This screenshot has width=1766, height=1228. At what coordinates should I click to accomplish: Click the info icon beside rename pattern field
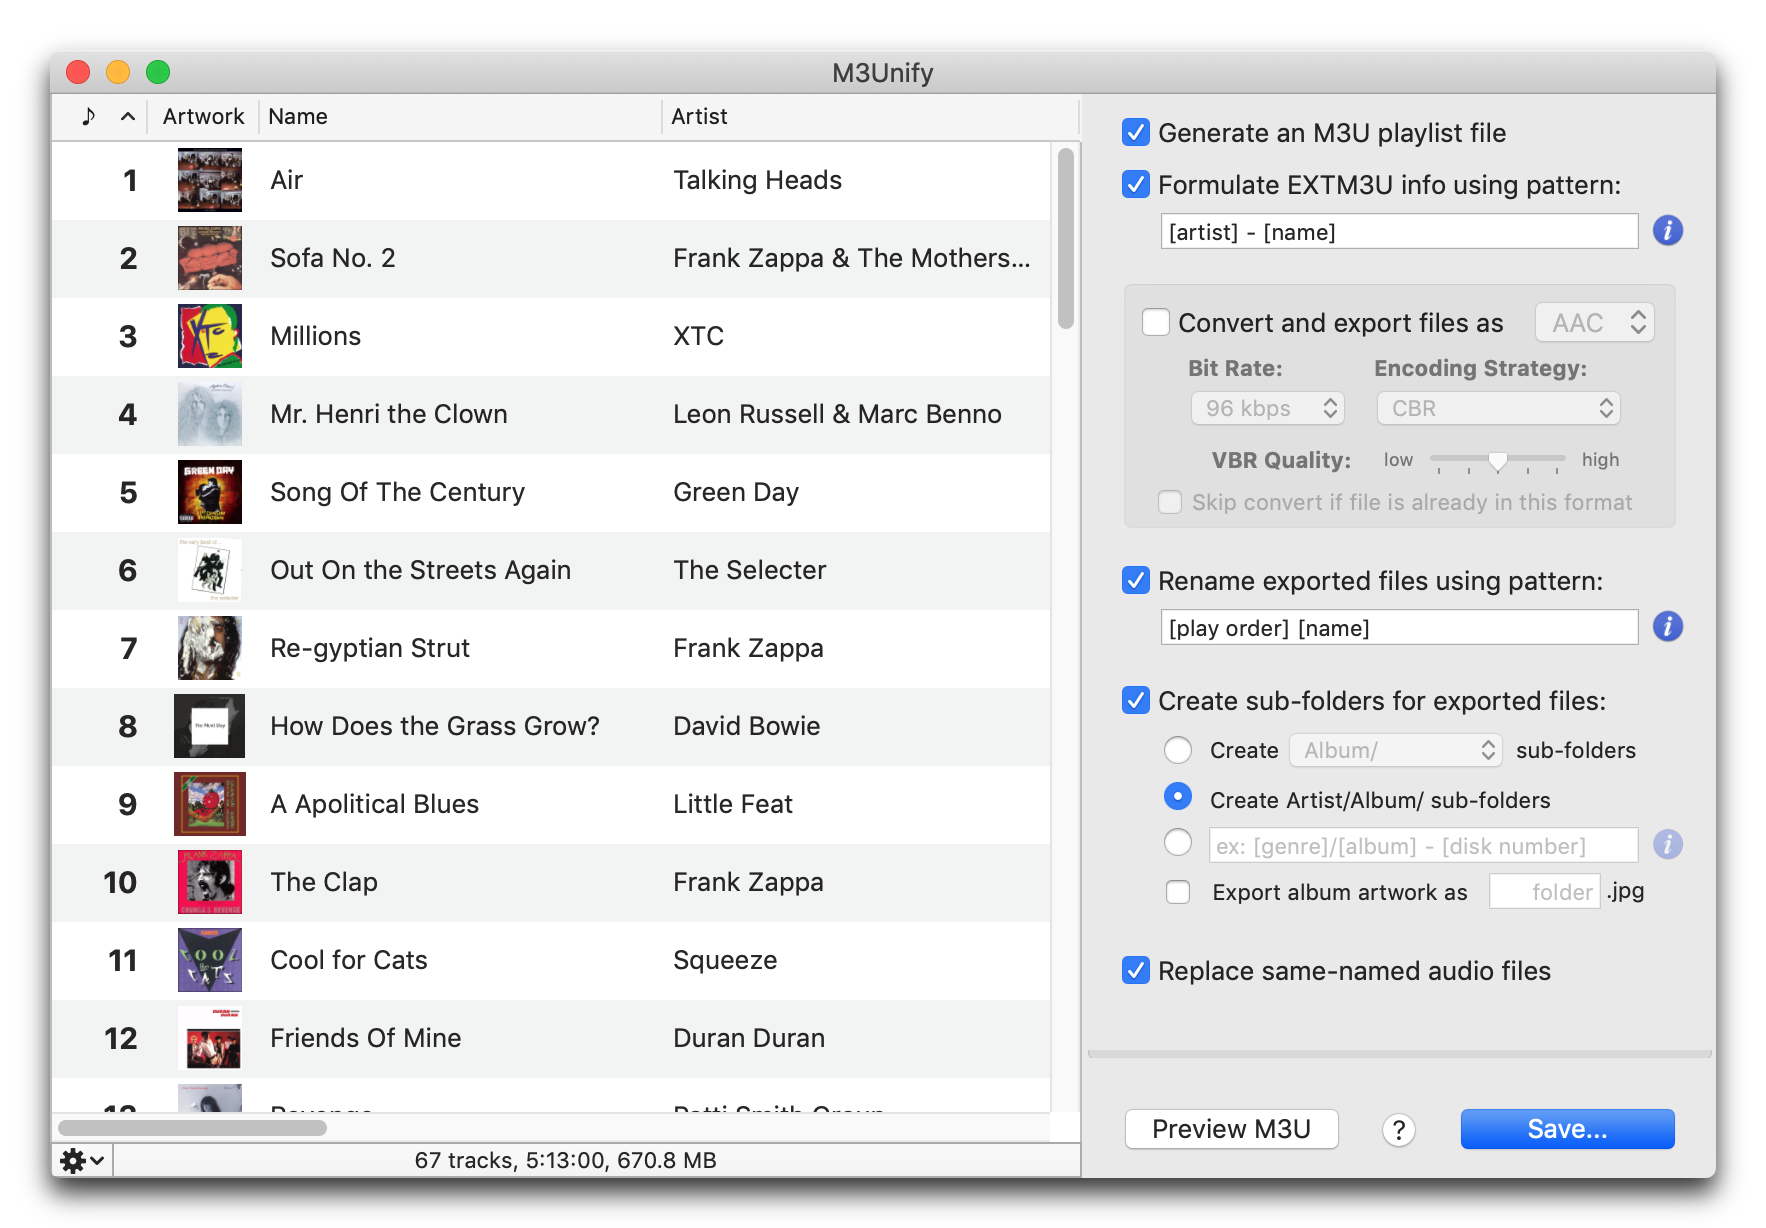click(x=1667, y=627)
